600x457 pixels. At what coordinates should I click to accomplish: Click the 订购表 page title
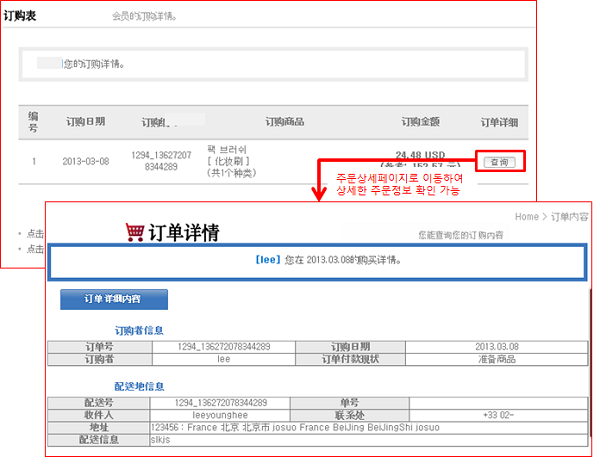click(x=20, y=16)
